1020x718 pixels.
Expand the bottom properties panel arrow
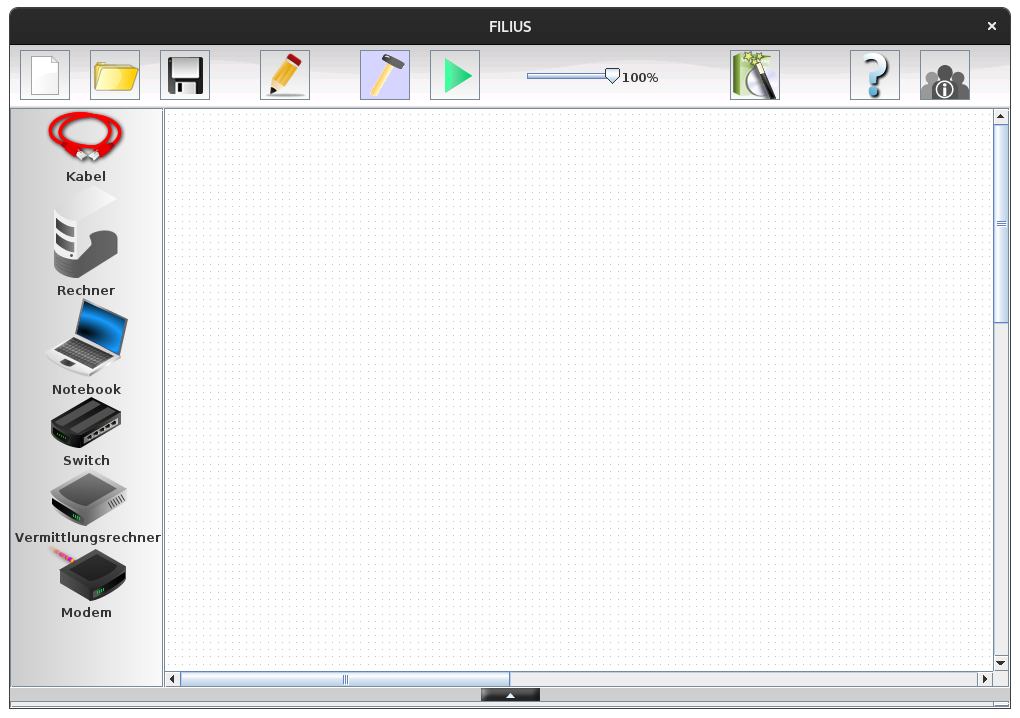[x=511, y=695]
